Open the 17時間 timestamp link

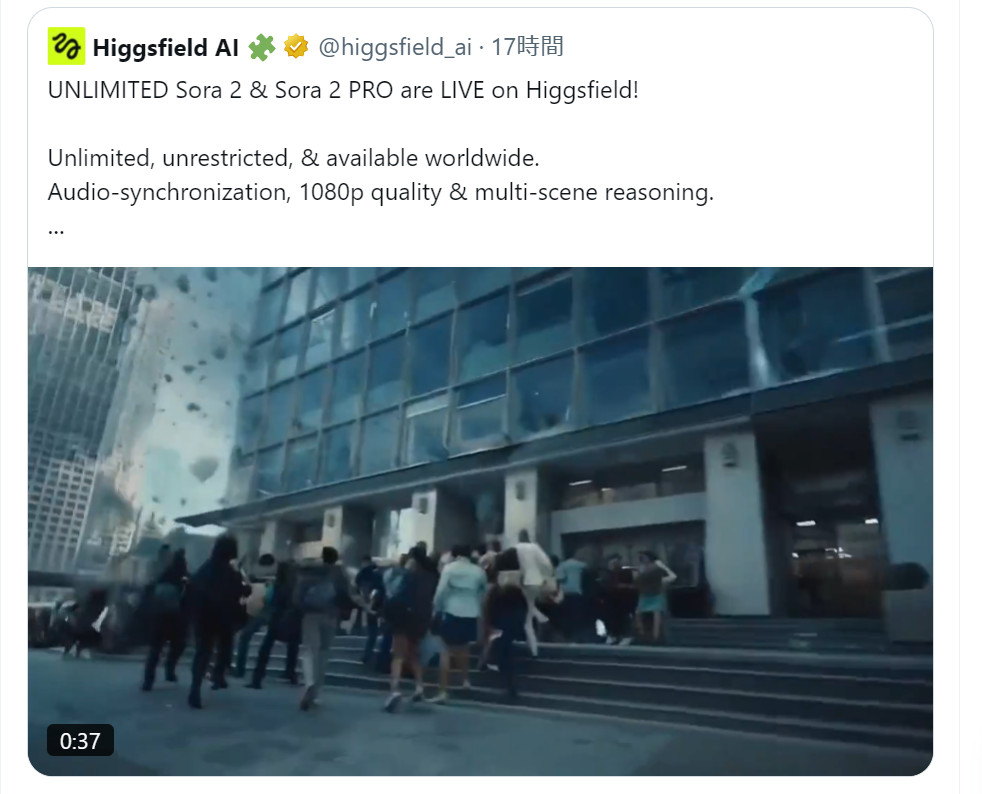527,47
